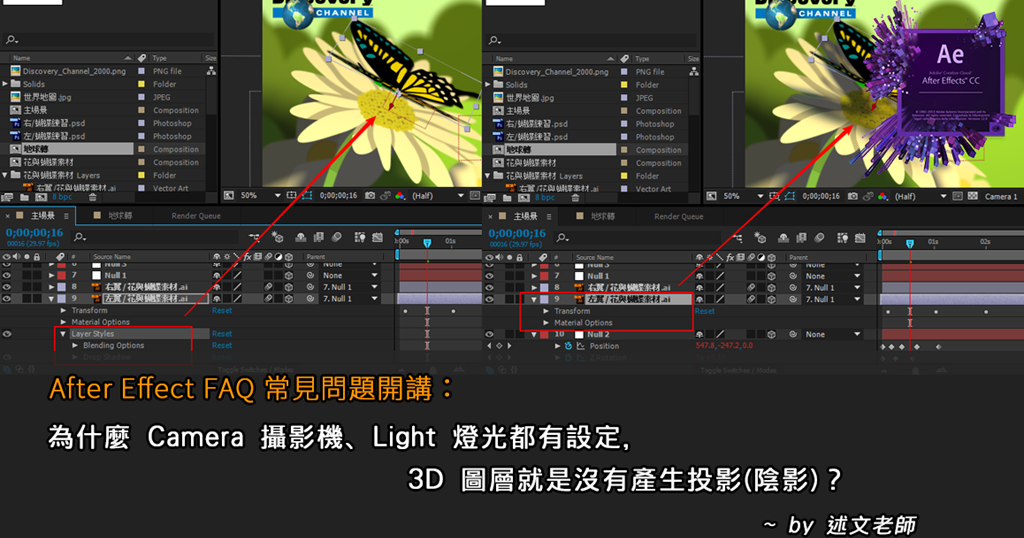Select the 主場景 tab in the right timeline

pos(525,216)
